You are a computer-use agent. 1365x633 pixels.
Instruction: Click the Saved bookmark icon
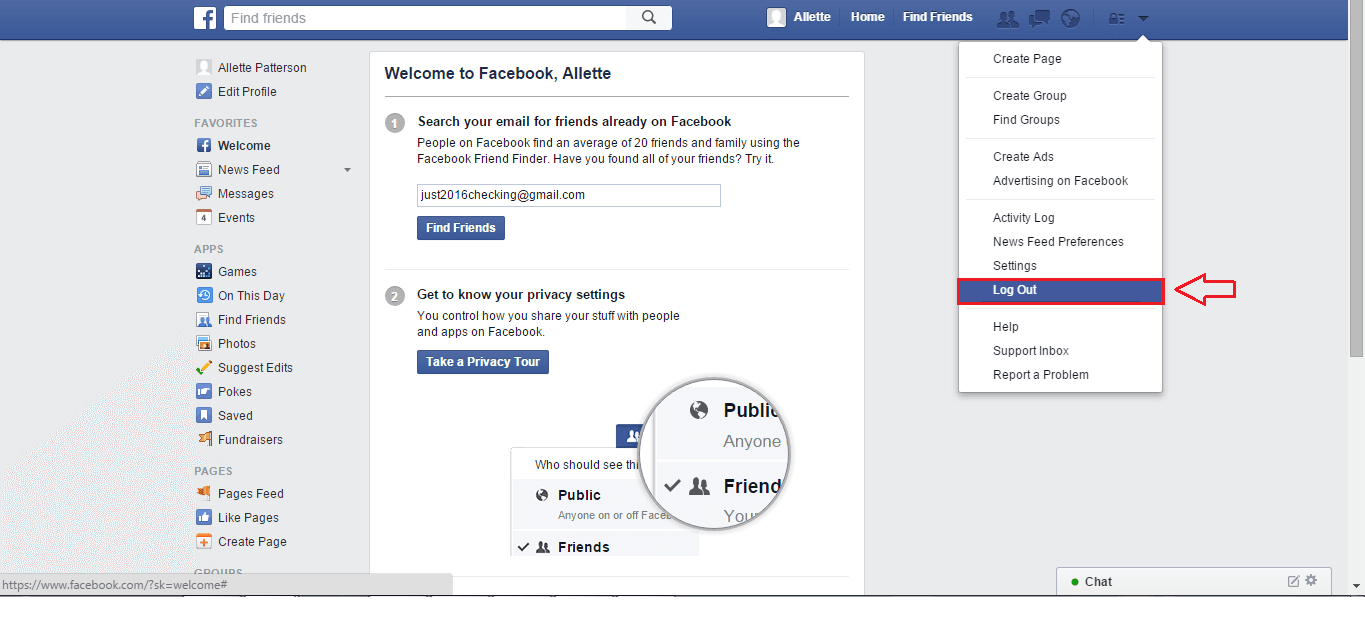click(204, 416)
